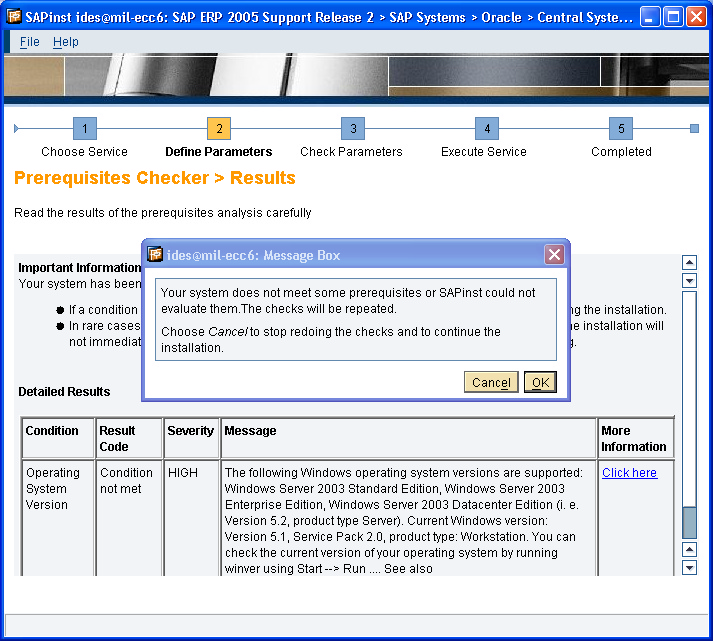Click the SAPinst icon in main title bar
The image size is (713, 641).
pos(15,17)
